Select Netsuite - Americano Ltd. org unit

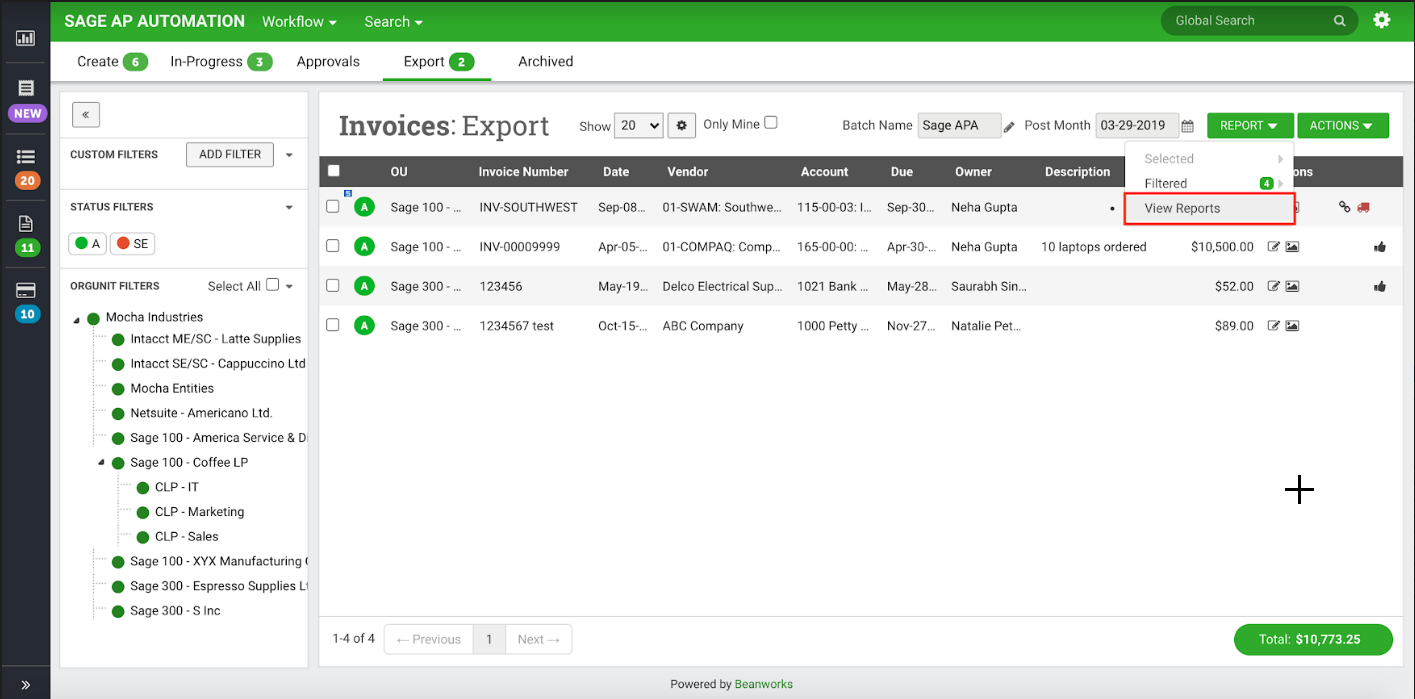pyautogui.click(x=201, y=413)
